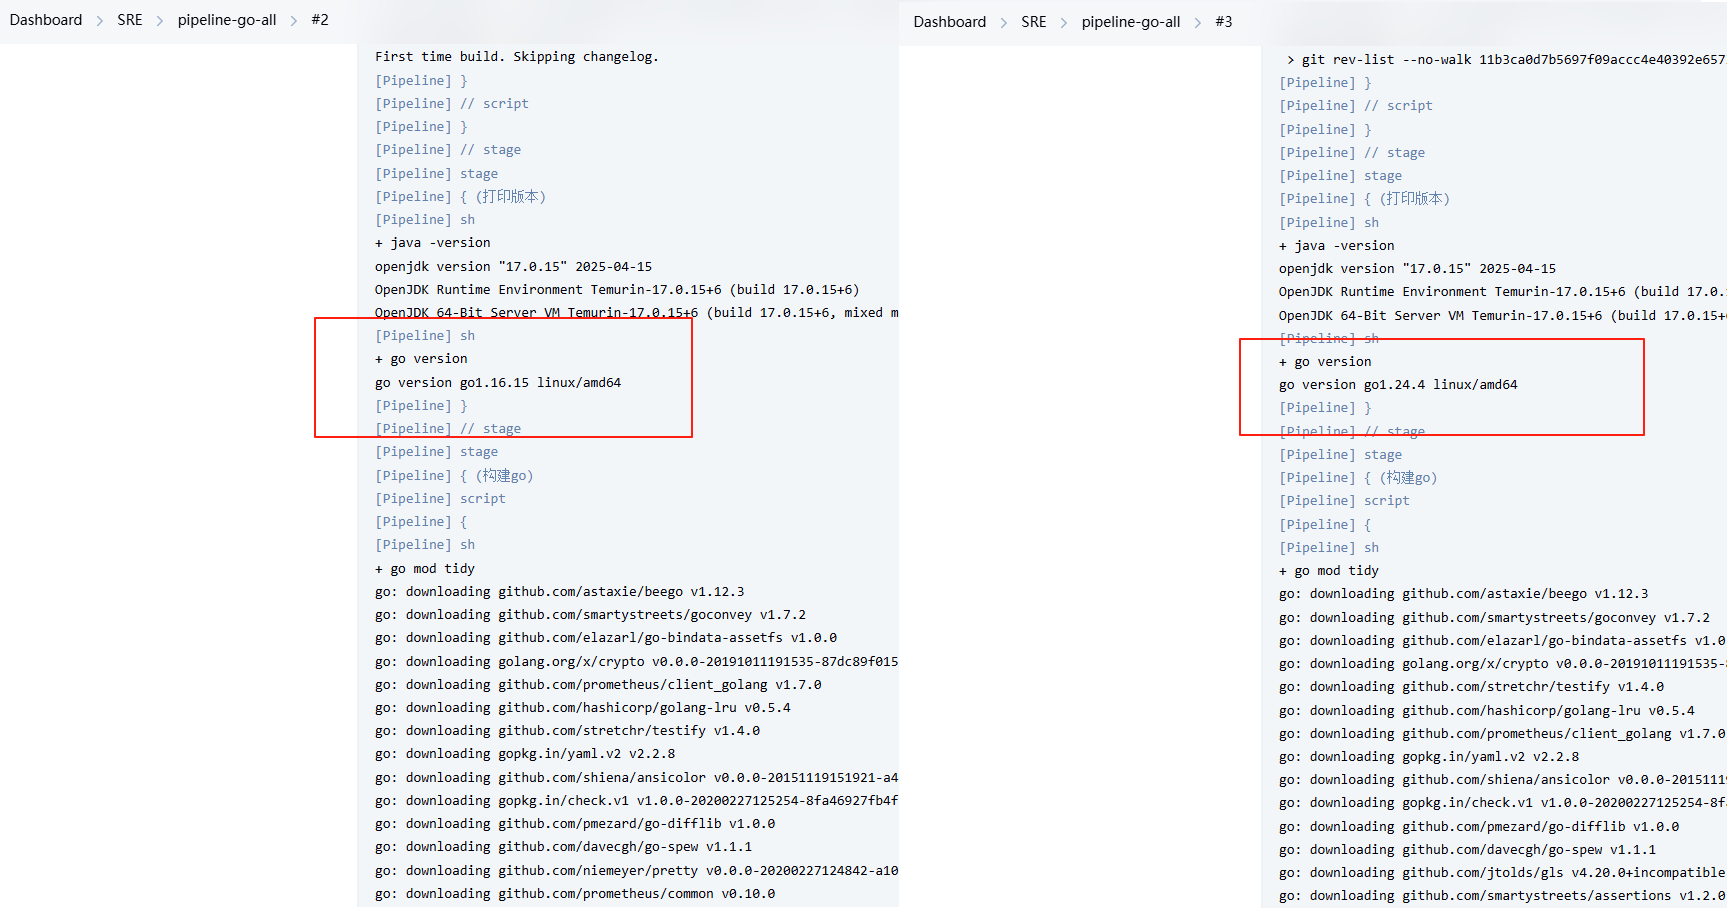
Task: Click the 'First time build. Skipping changelog.' line
Action: tap(516, 57)
